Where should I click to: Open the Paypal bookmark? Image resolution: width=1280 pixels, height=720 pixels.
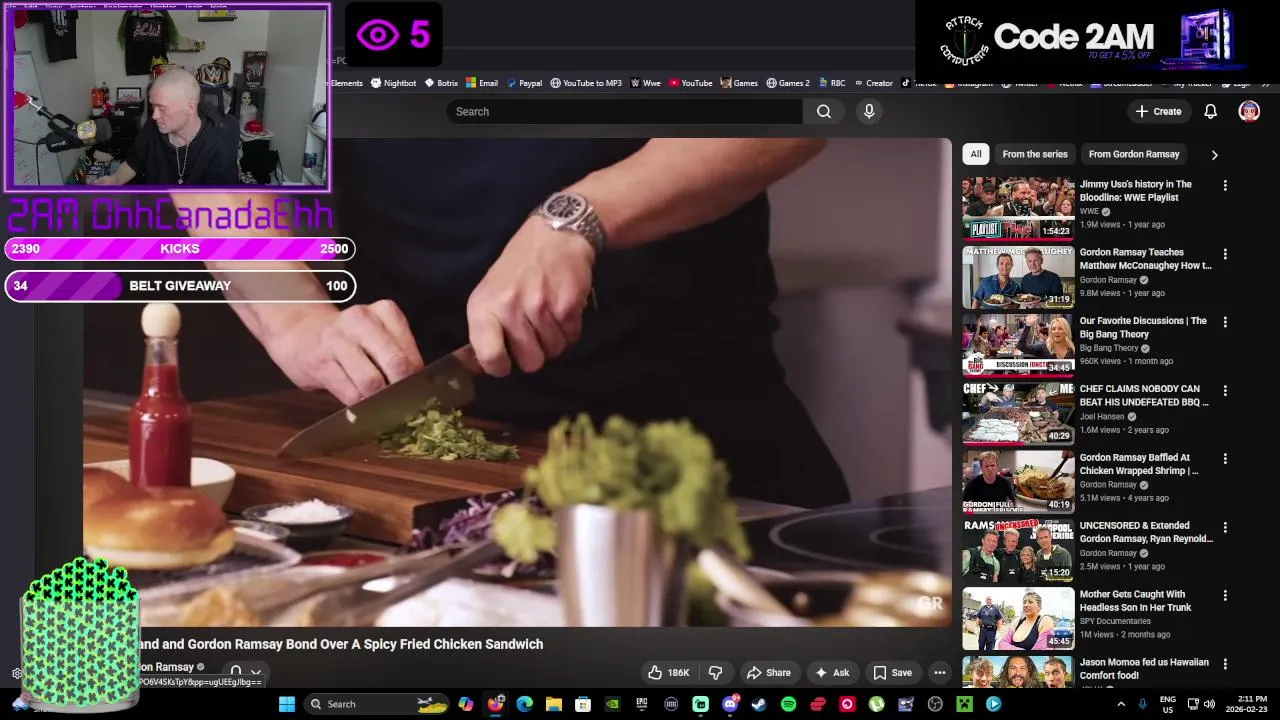click(x=523, y=83)
